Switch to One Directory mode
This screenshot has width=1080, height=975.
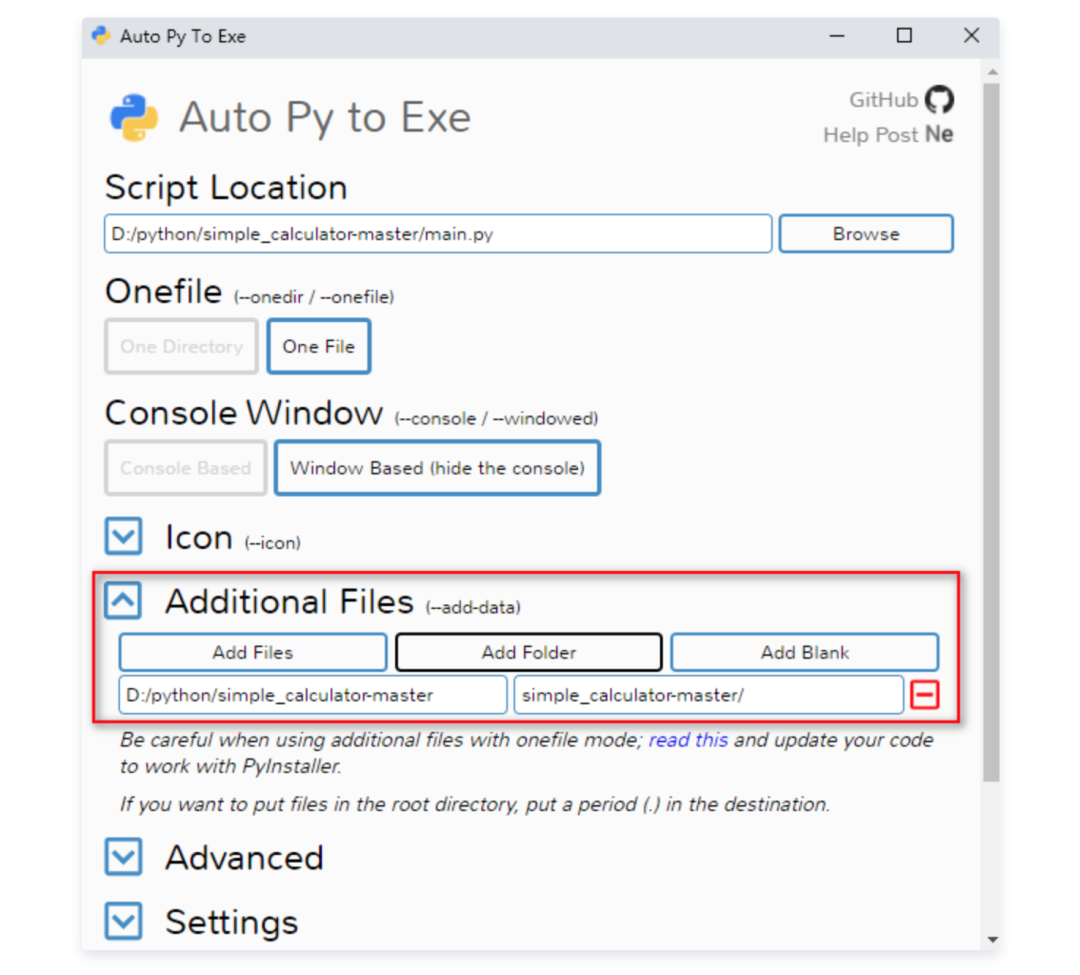point(180,346)
